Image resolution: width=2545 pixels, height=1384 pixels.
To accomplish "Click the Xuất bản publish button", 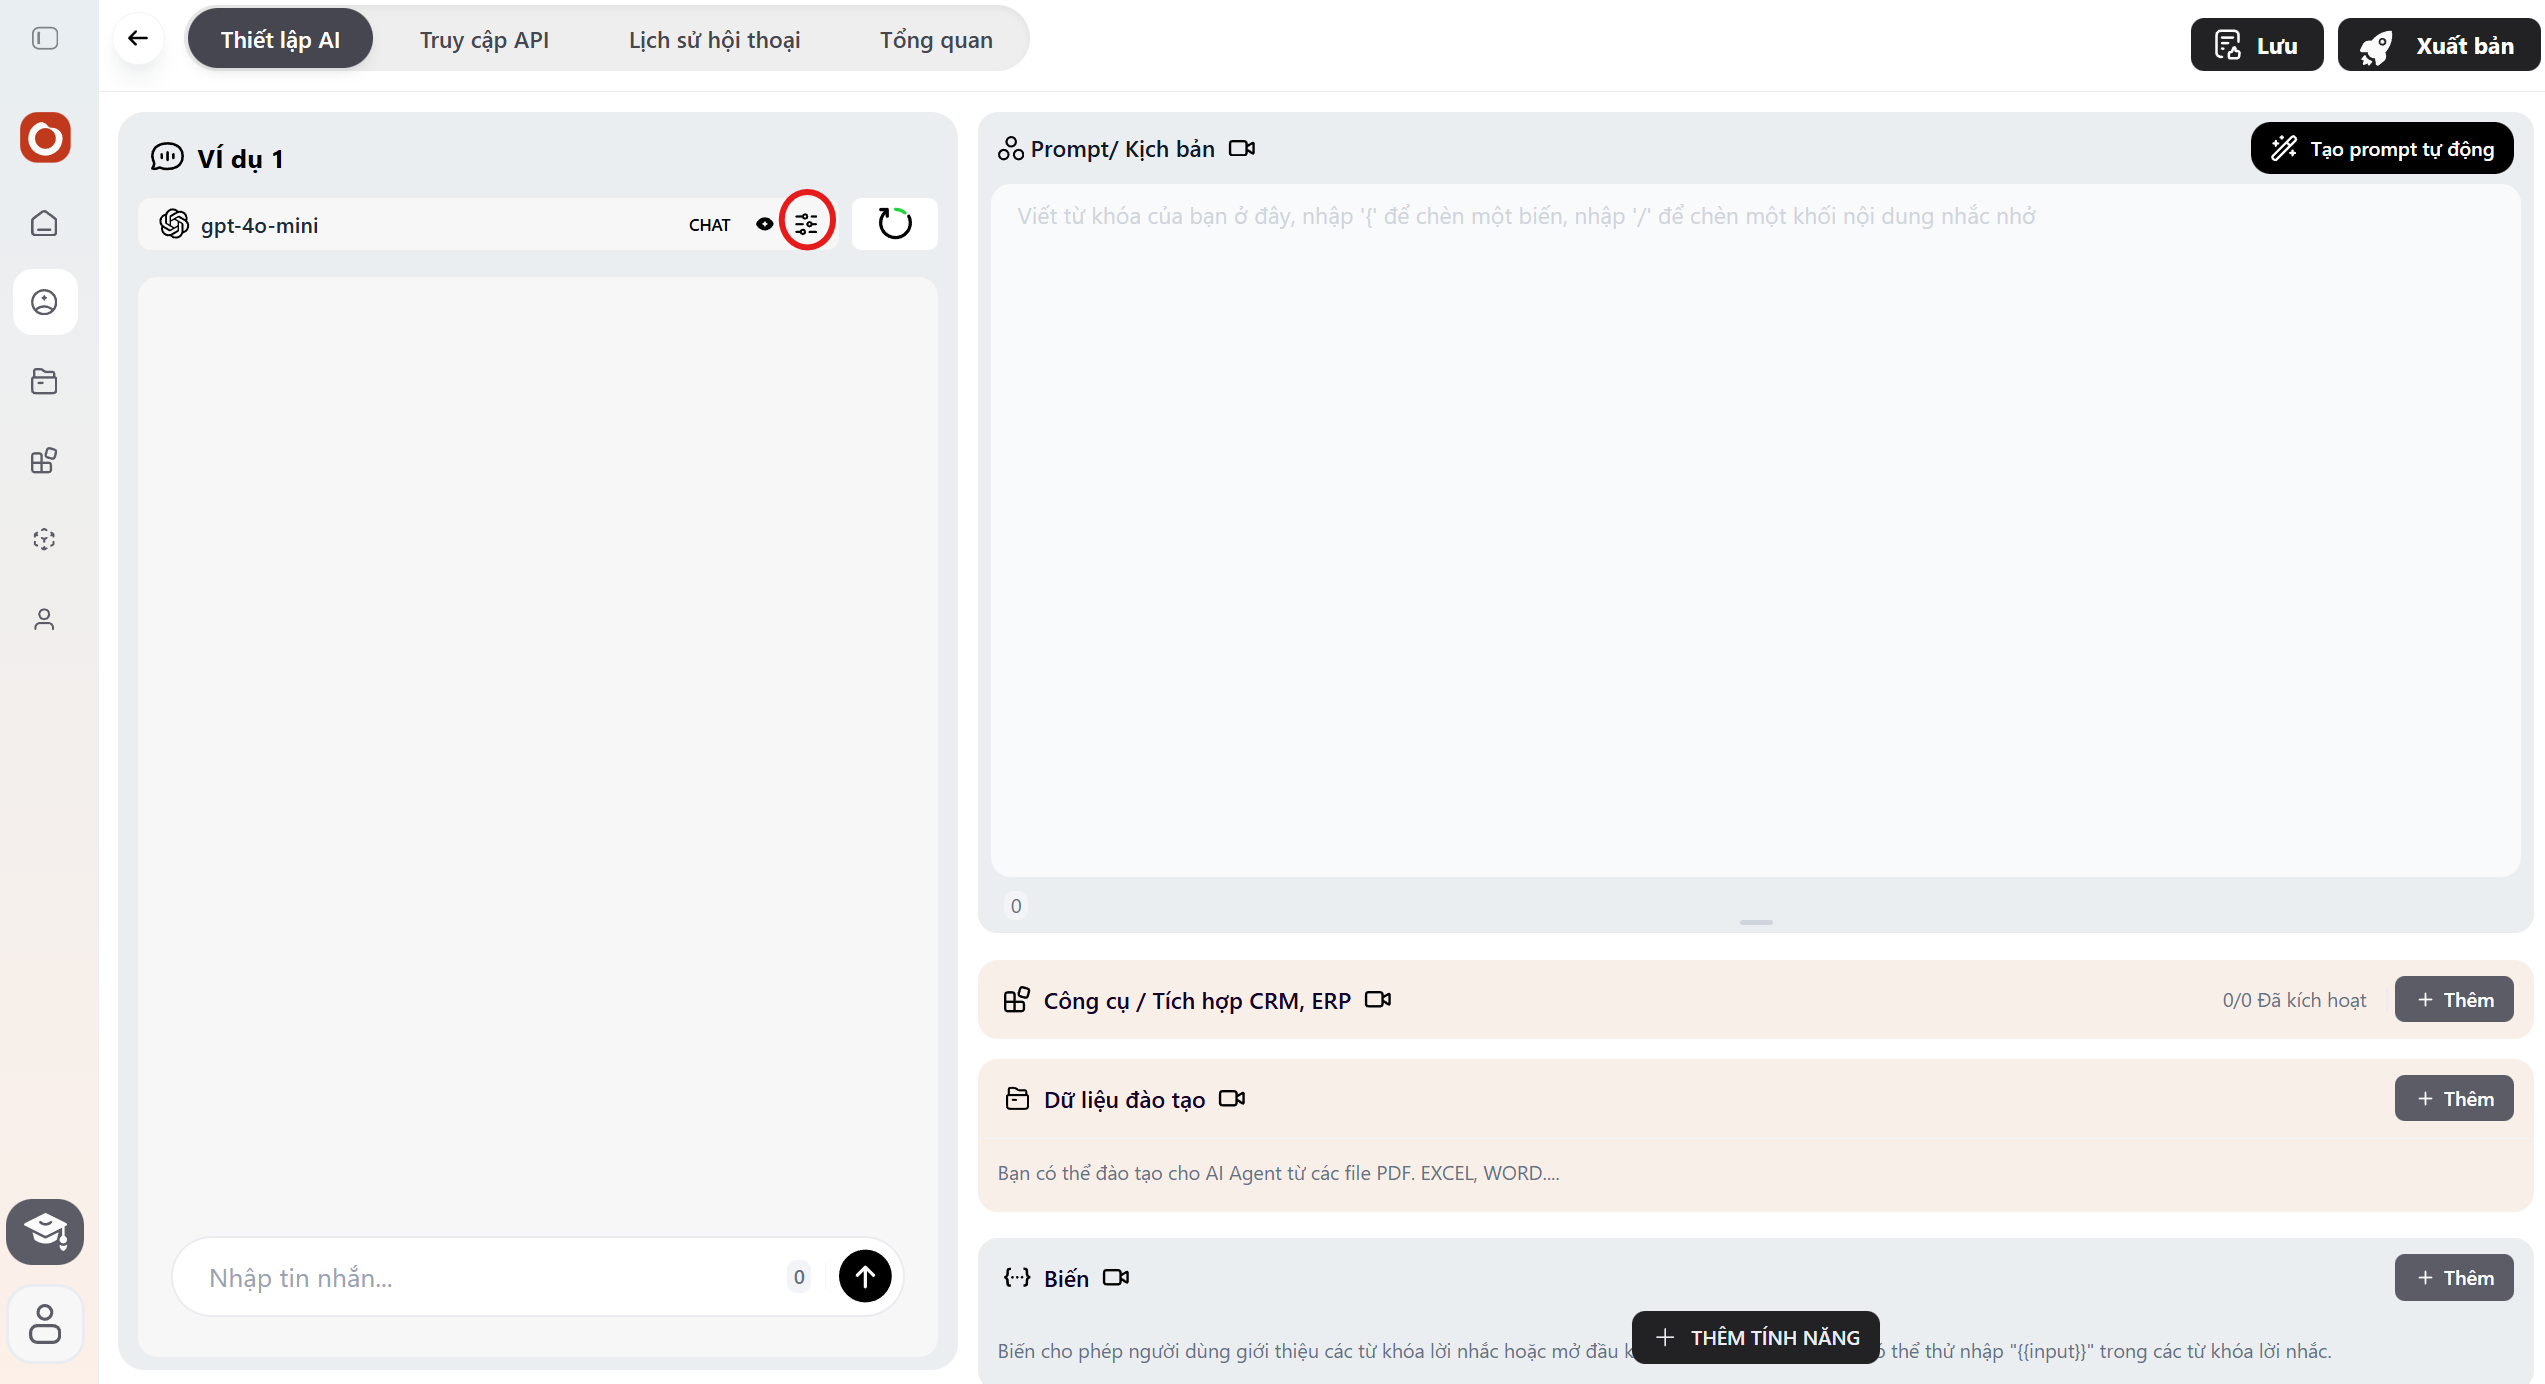I will pyautogui.click(x=2437, y=45).
